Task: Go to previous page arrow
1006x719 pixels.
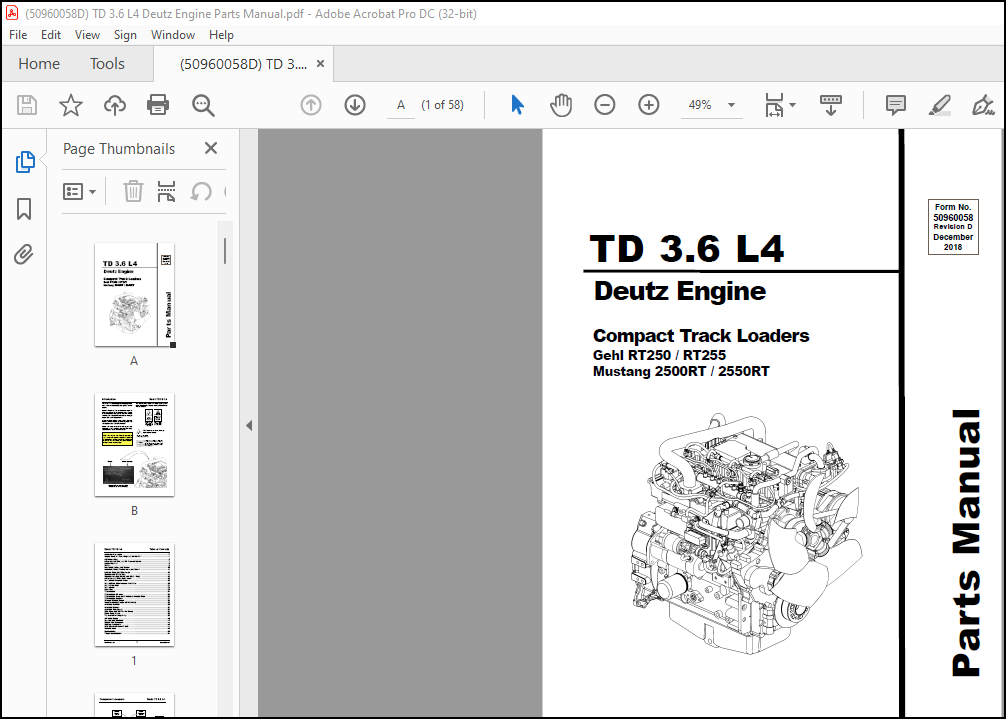Action: (x=311, y=105)
